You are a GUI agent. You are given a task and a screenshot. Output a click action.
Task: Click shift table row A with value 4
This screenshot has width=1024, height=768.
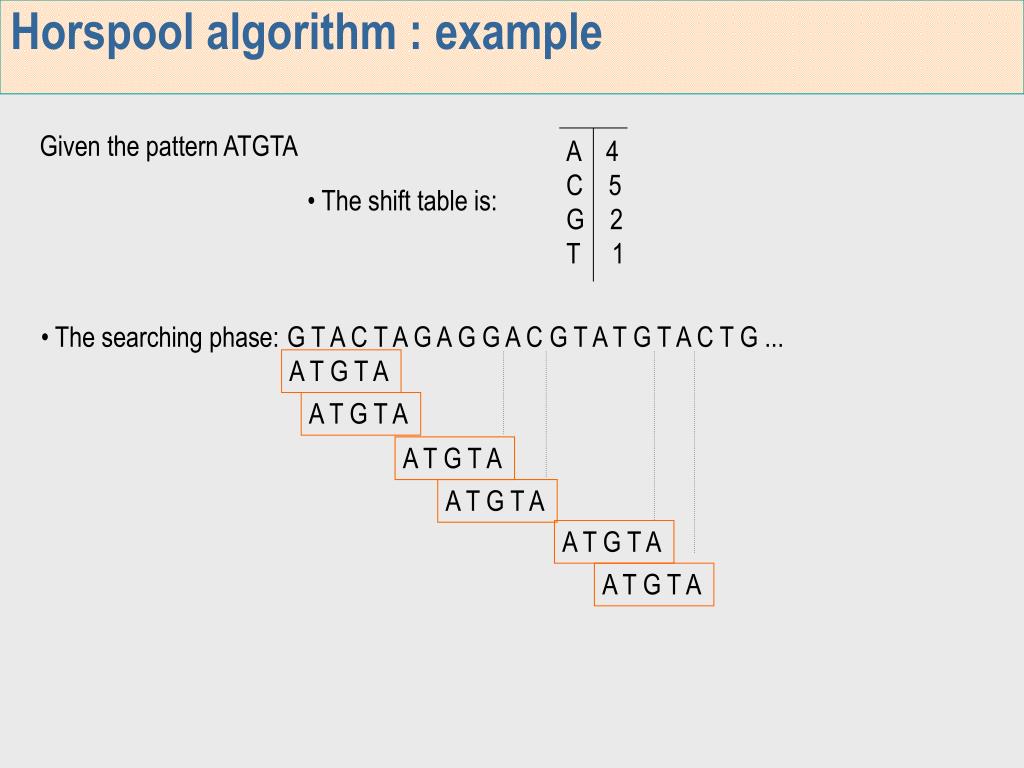pos(592,152)
